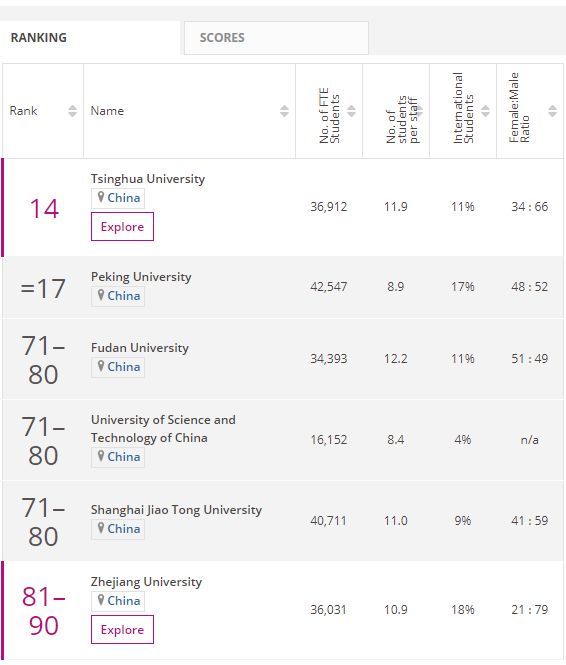This screenshot has width=566, height=665.
Task: Click China tag under Shanghai Jiao Tong
Action: [118, 529]
